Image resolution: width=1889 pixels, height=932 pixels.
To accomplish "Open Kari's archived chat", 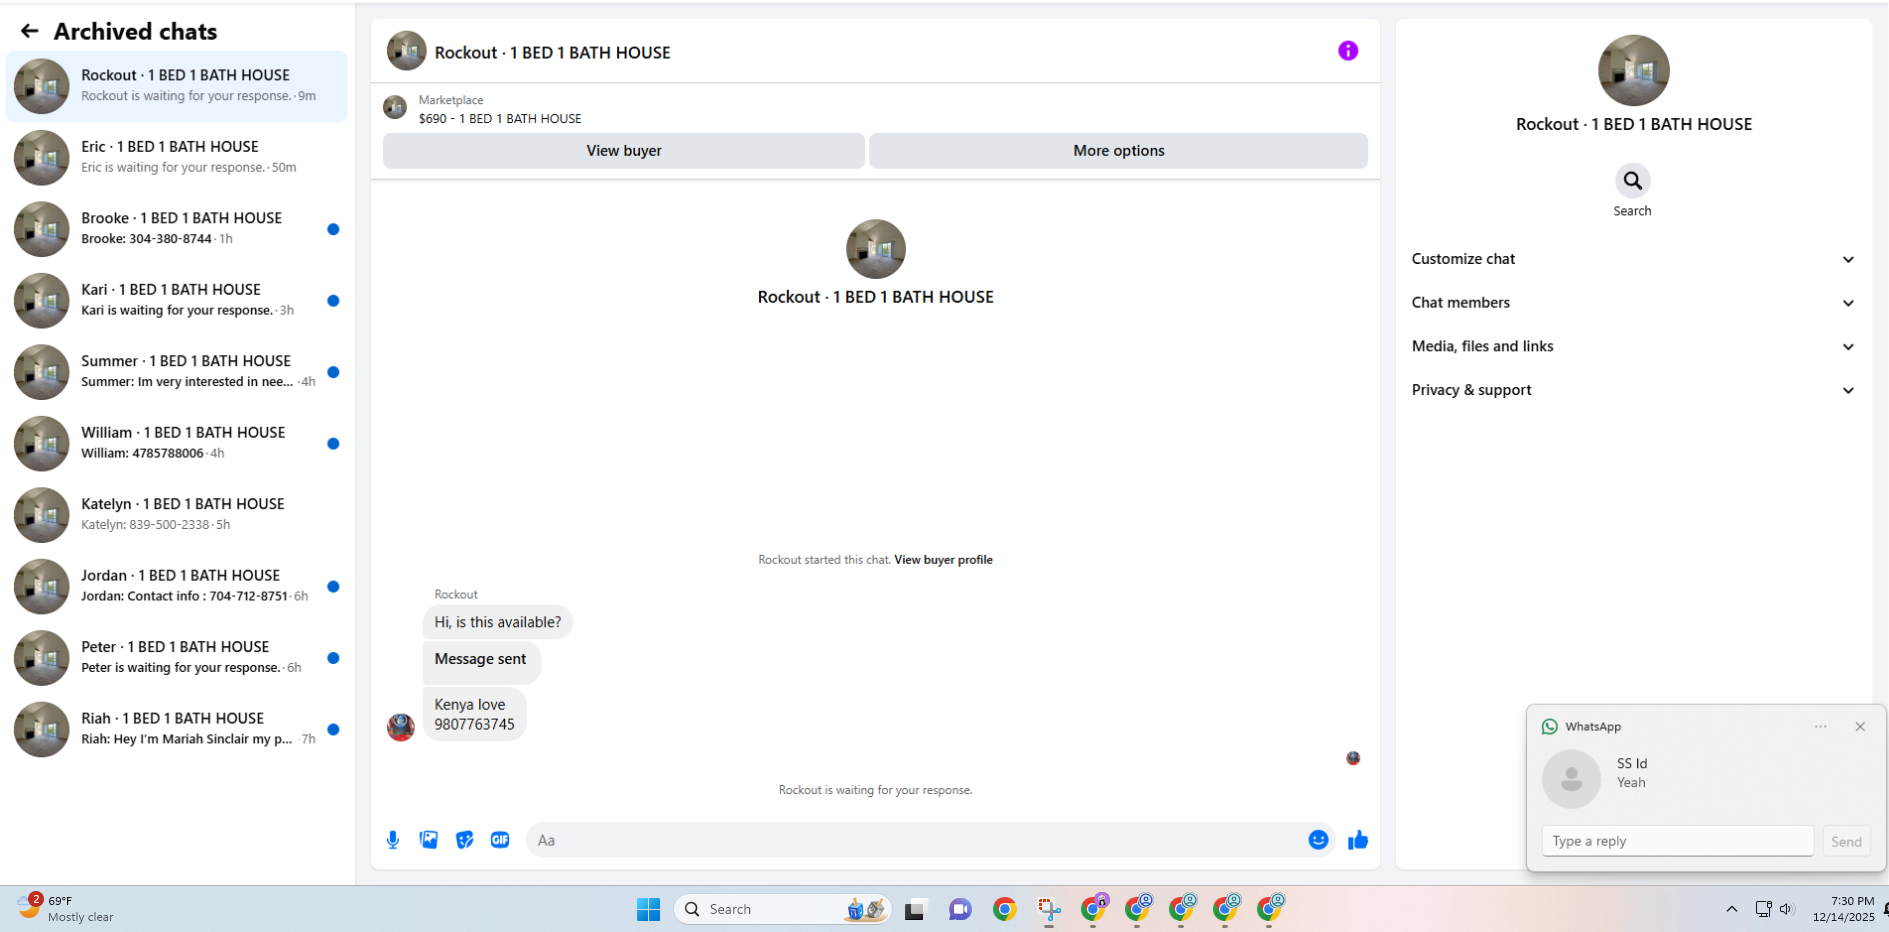I will (x=177, y=300).
